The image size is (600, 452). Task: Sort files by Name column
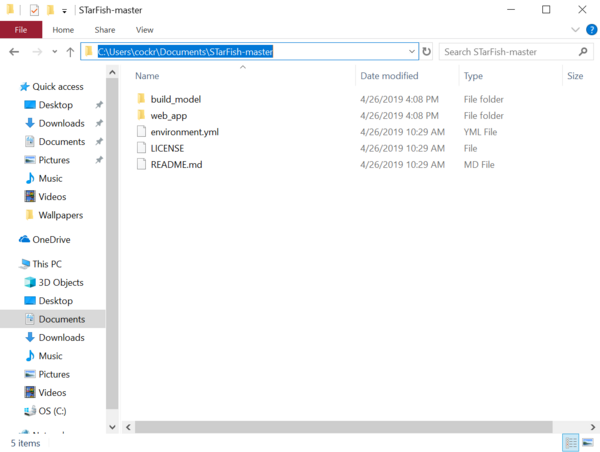pyautogui.click(x=147, y=76)
